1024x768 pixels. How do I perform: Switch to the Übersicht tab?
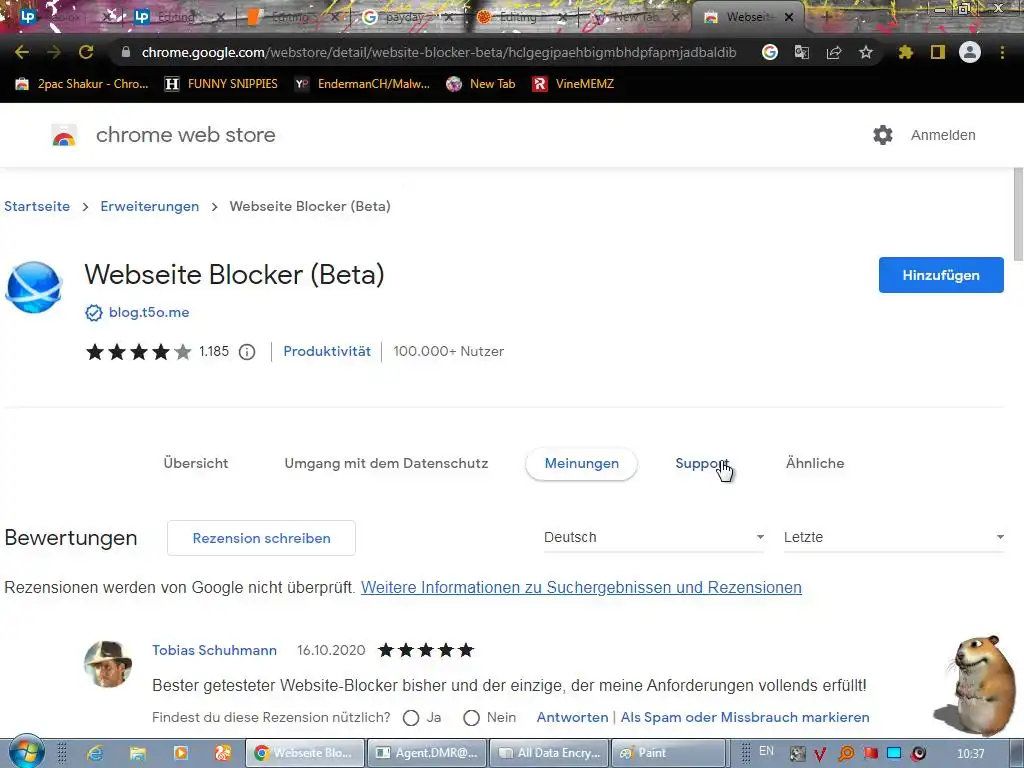tap(196, 464)
